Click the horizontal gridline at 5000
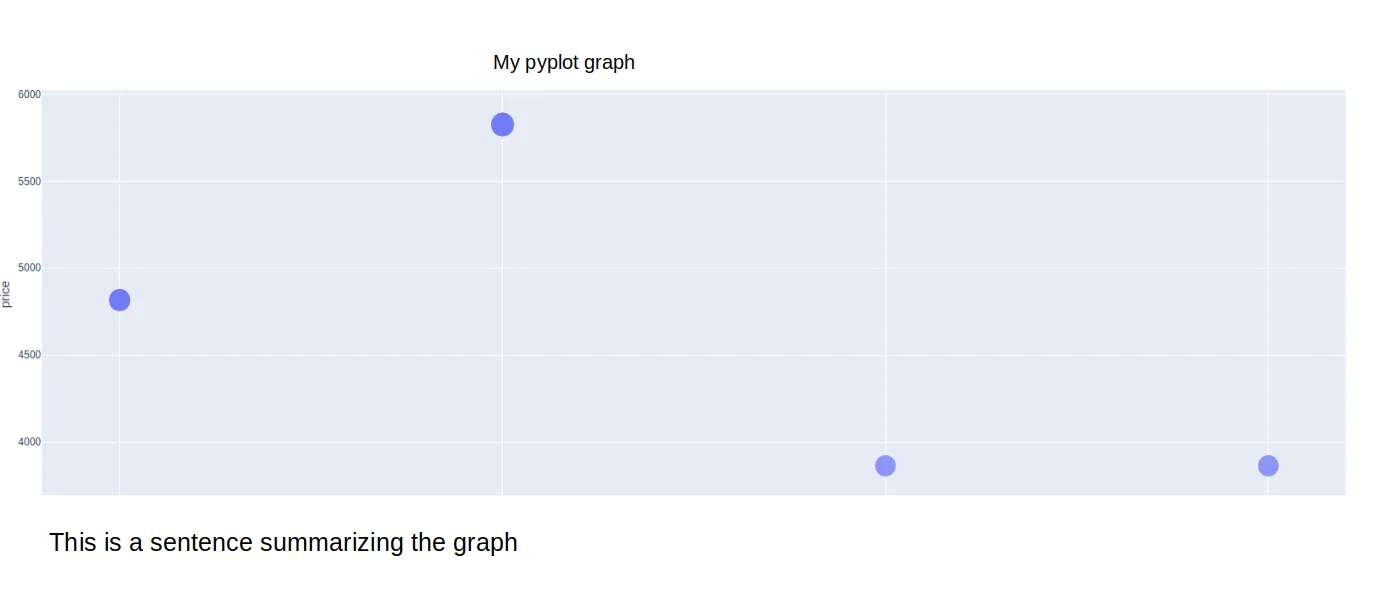Screen dimensions: 1378x612 [694, 268]
